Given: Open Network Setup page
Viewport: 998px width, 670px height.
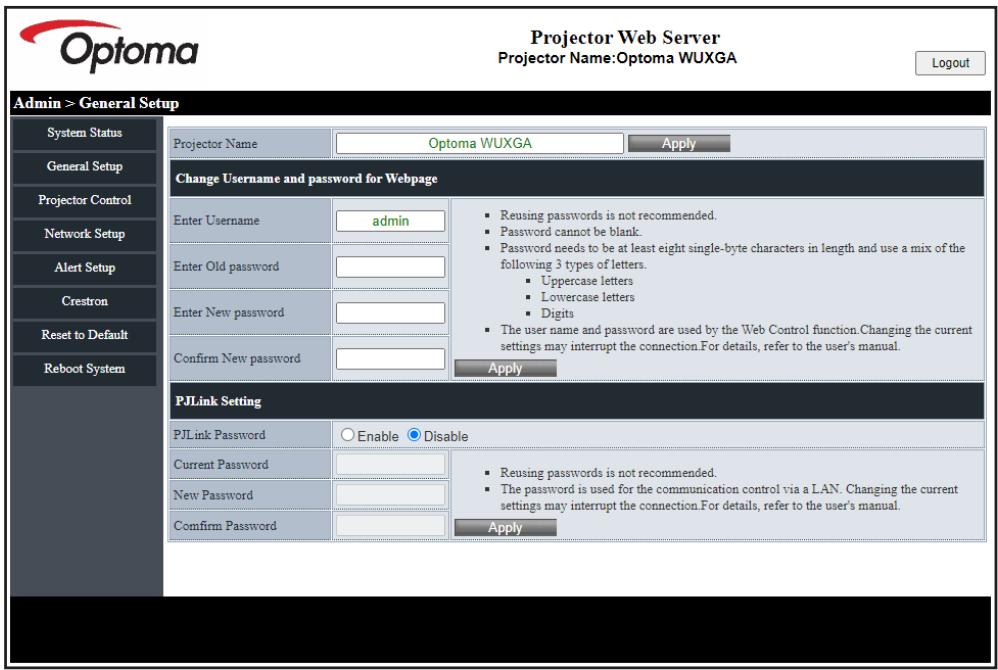Looking at the screenshot, I should click(84, 234).
